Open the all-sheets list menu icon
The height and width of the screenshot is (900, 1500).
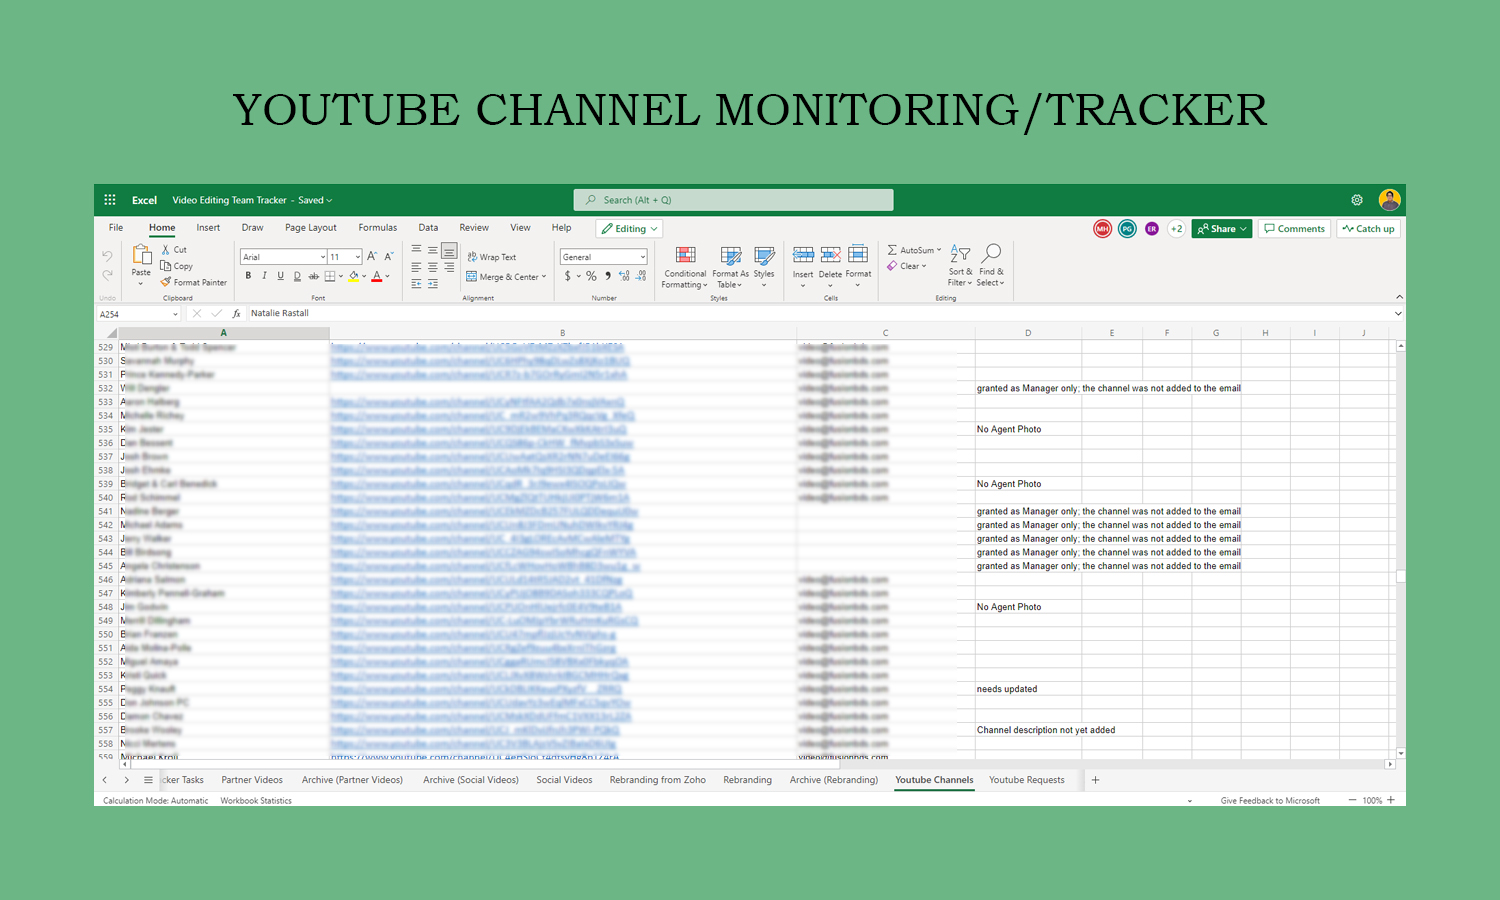[148, 780]
